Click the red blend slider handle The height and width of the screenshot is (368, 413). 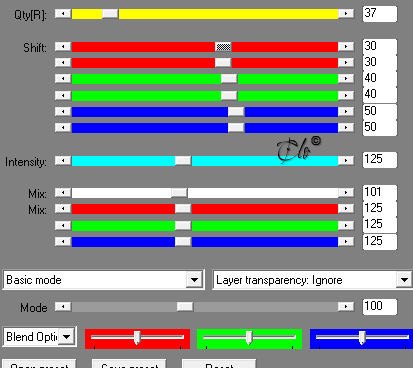click(x=137, y=338)
